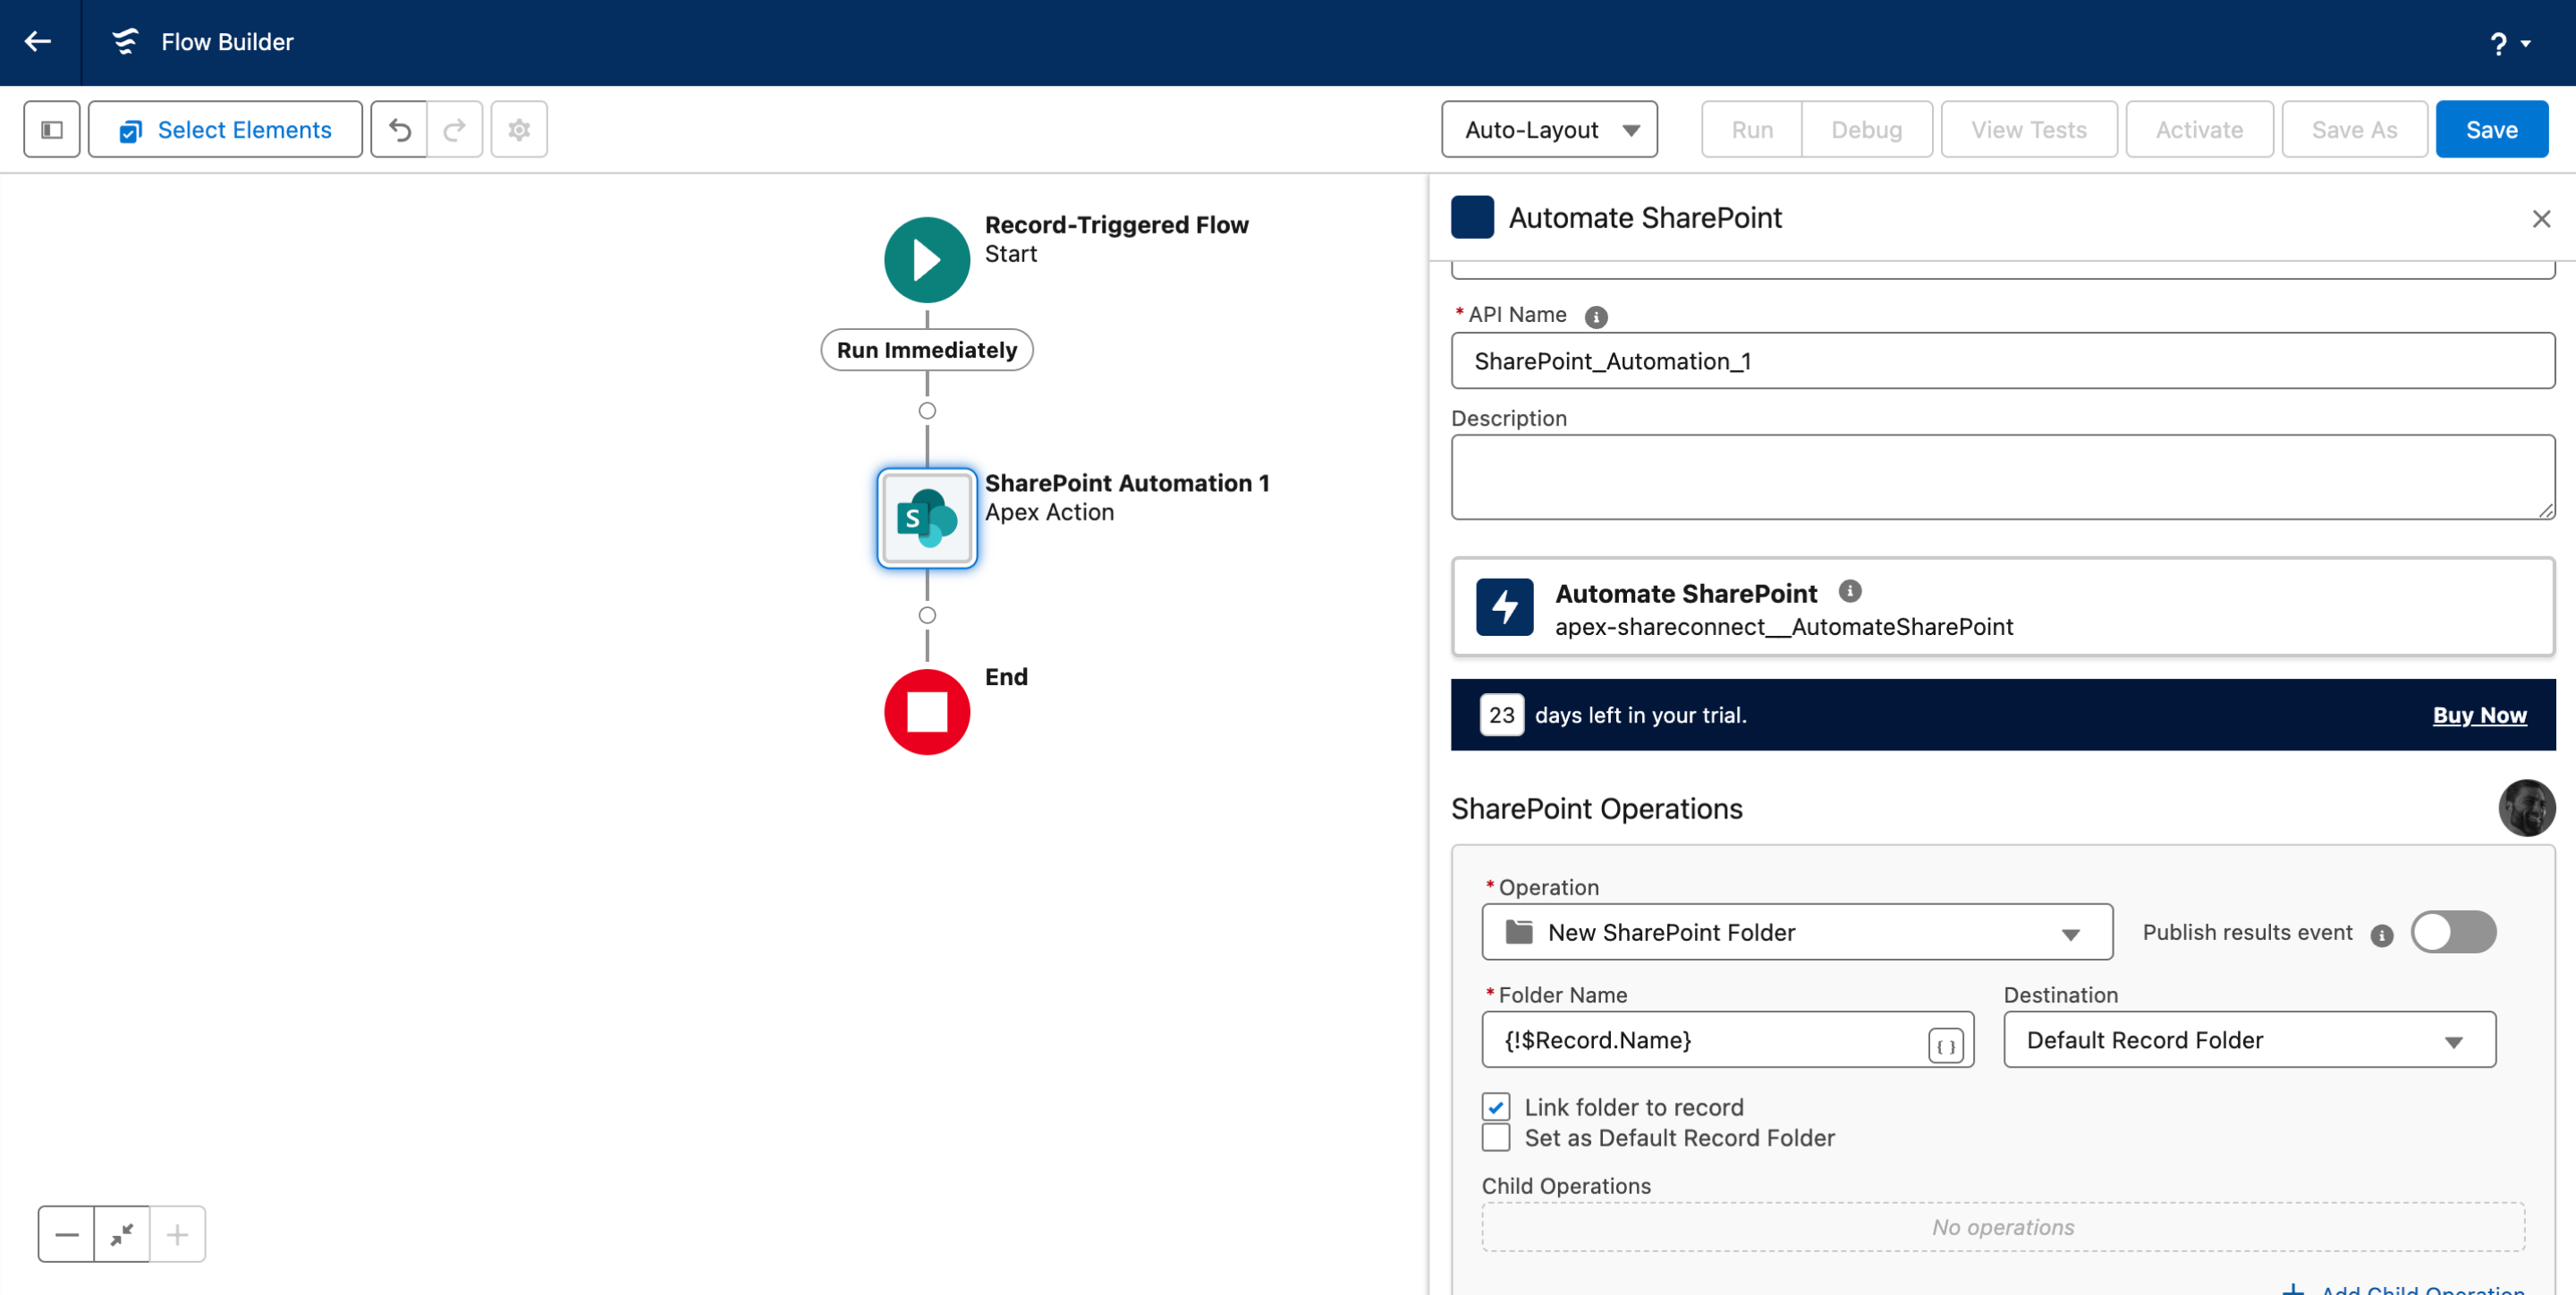Click the Publish results event info icon

point(2382,935)
